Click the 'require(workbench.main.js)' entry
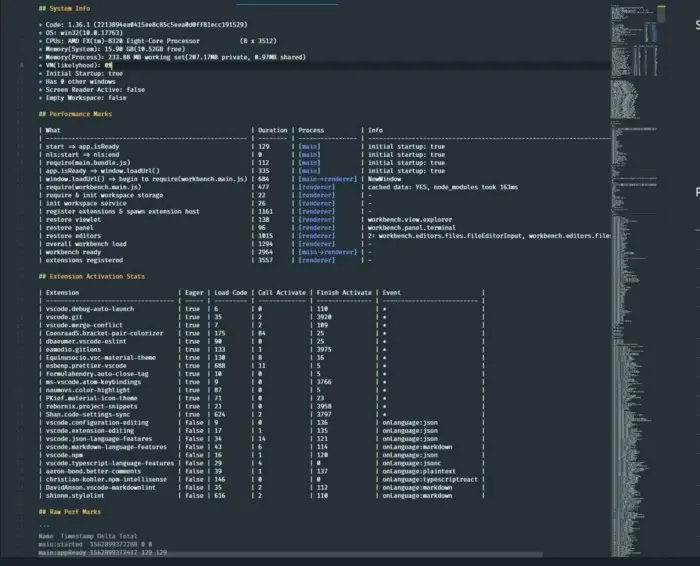Image resolution: width=700 pixels, height=566 pixels. click(x=93, y=187)
